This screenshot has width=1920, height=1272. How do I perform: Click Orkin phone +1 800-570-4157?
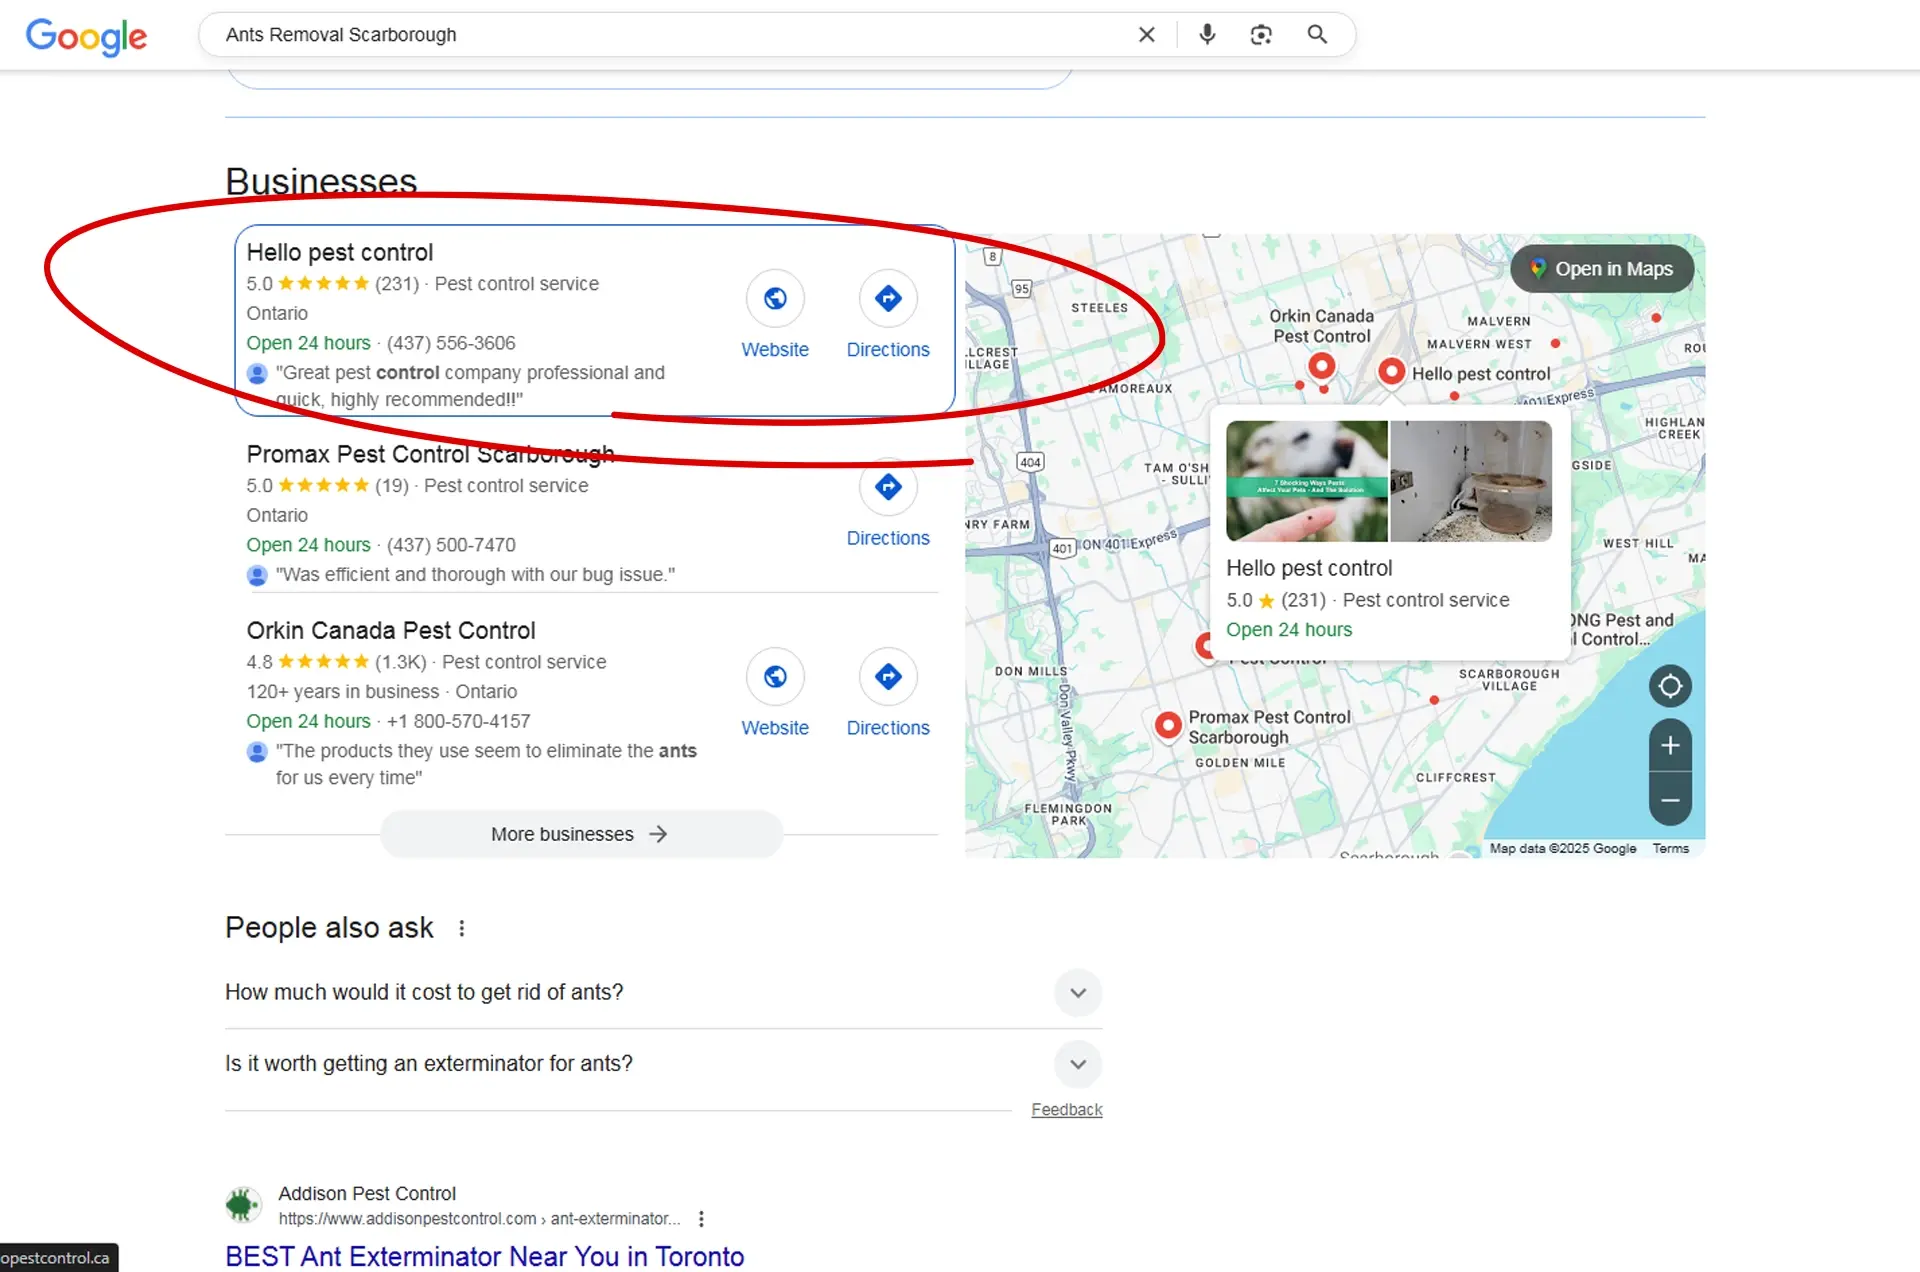[x=458, y=721]
